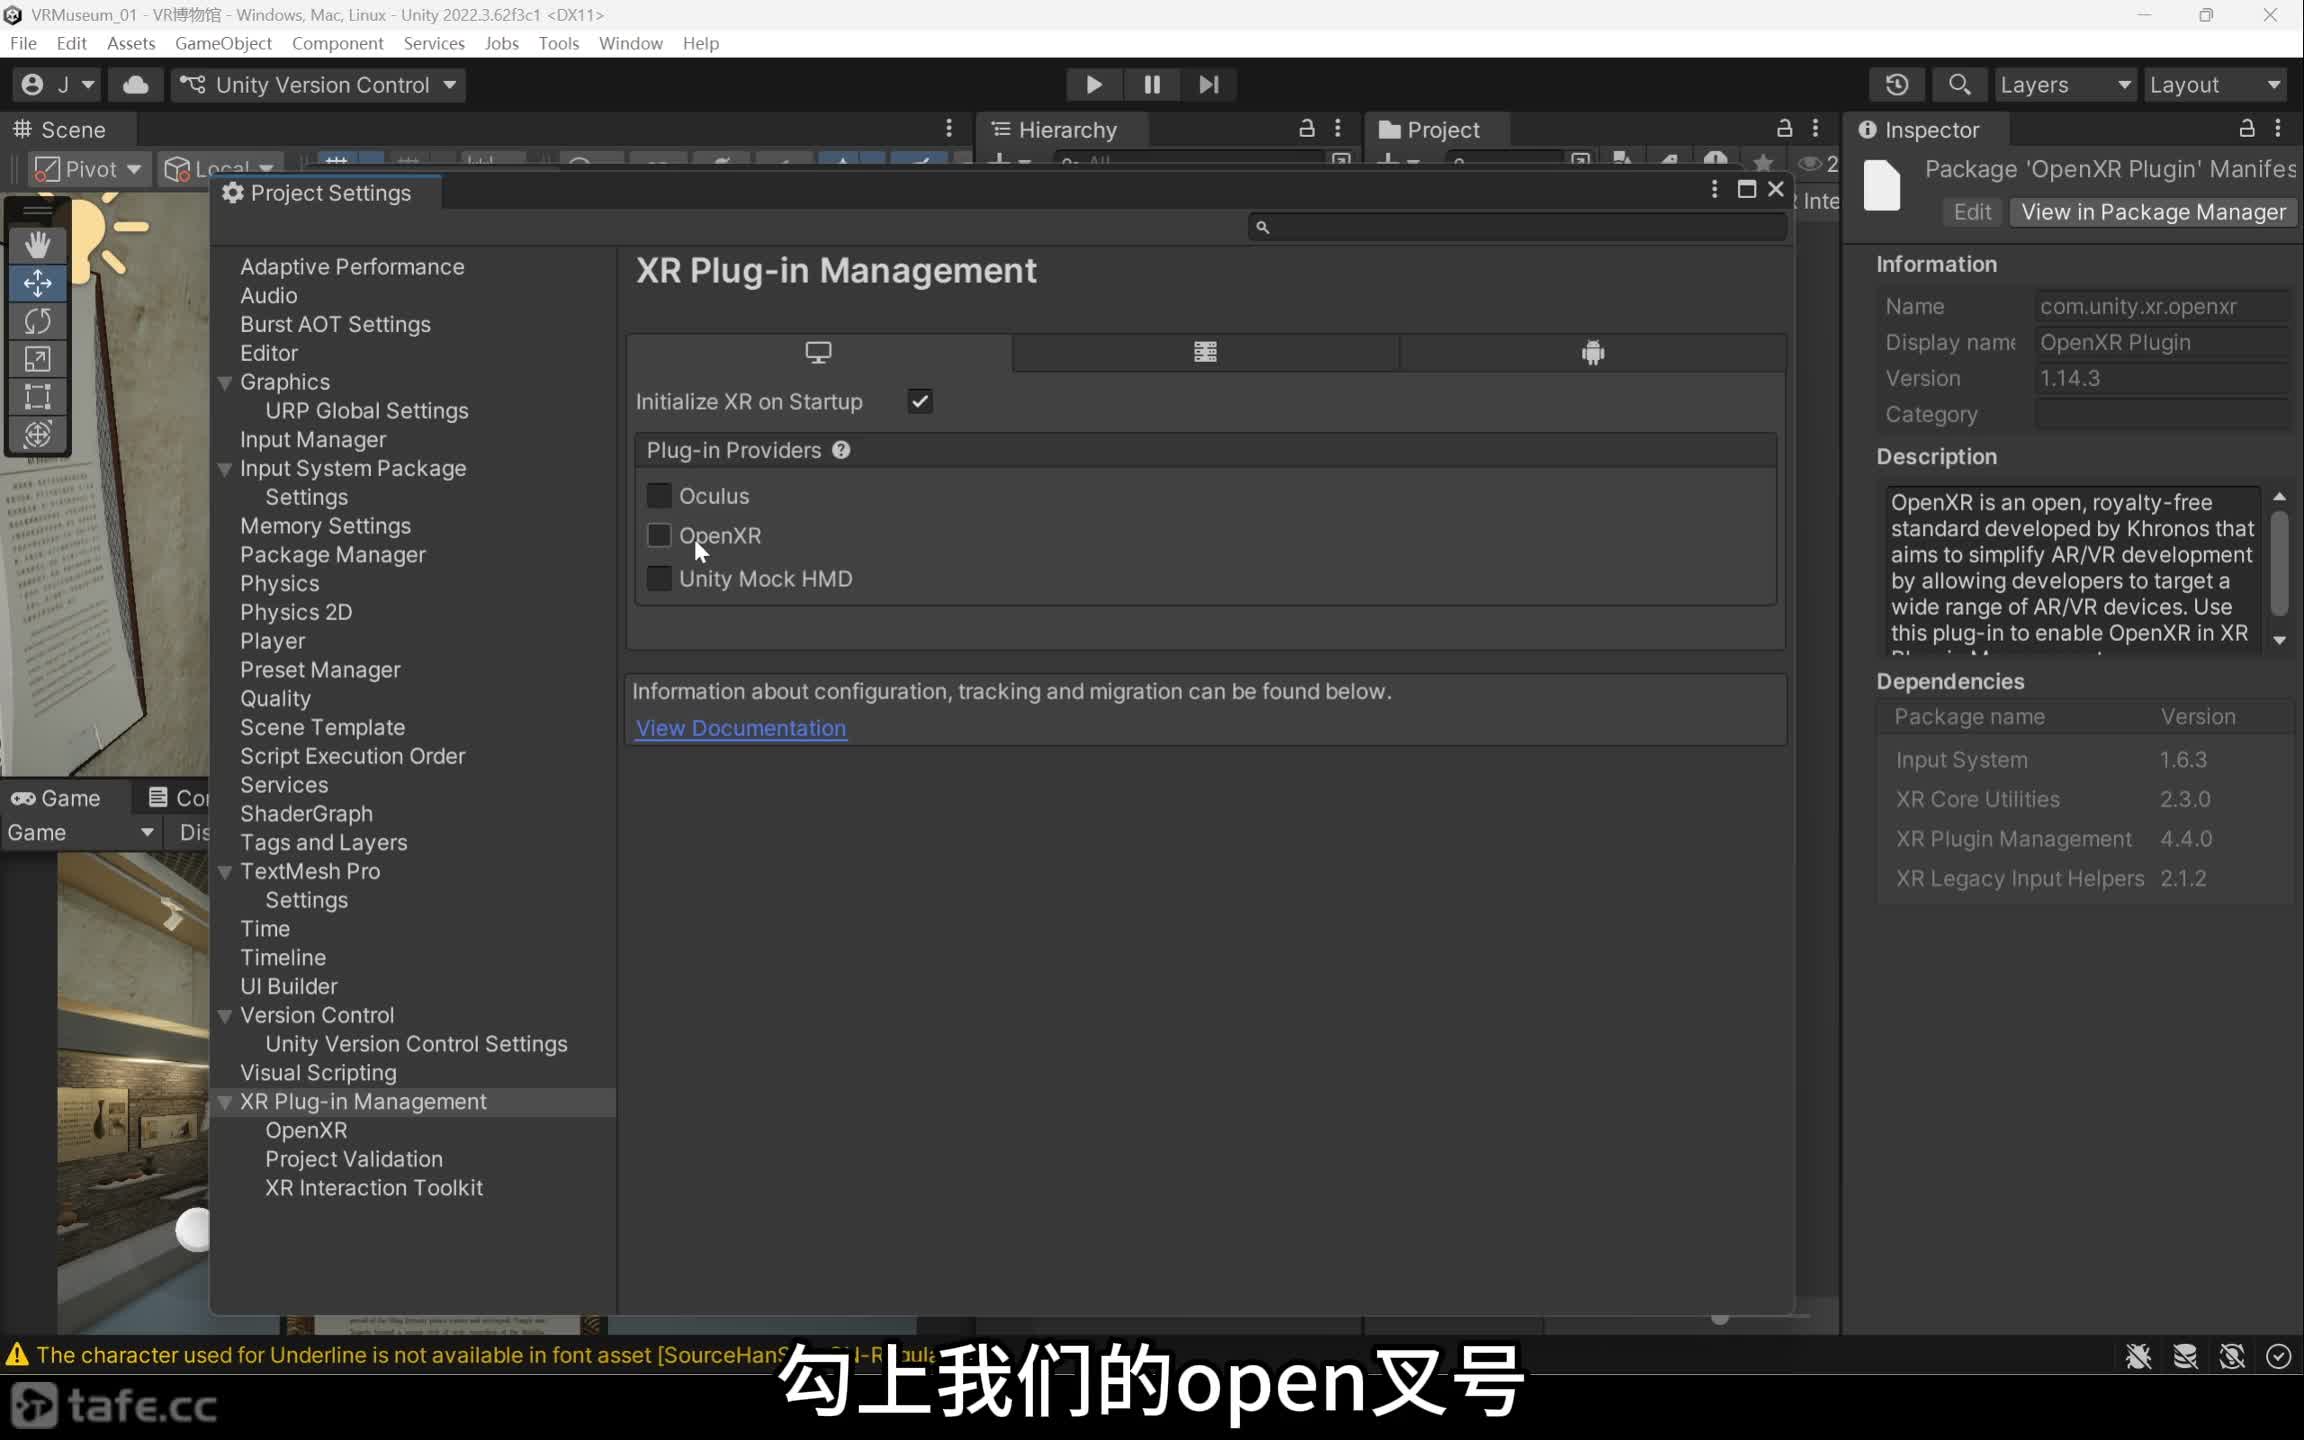Lock the Inspector panel
The image size is (2304, 1440).
coord(2246,129)
